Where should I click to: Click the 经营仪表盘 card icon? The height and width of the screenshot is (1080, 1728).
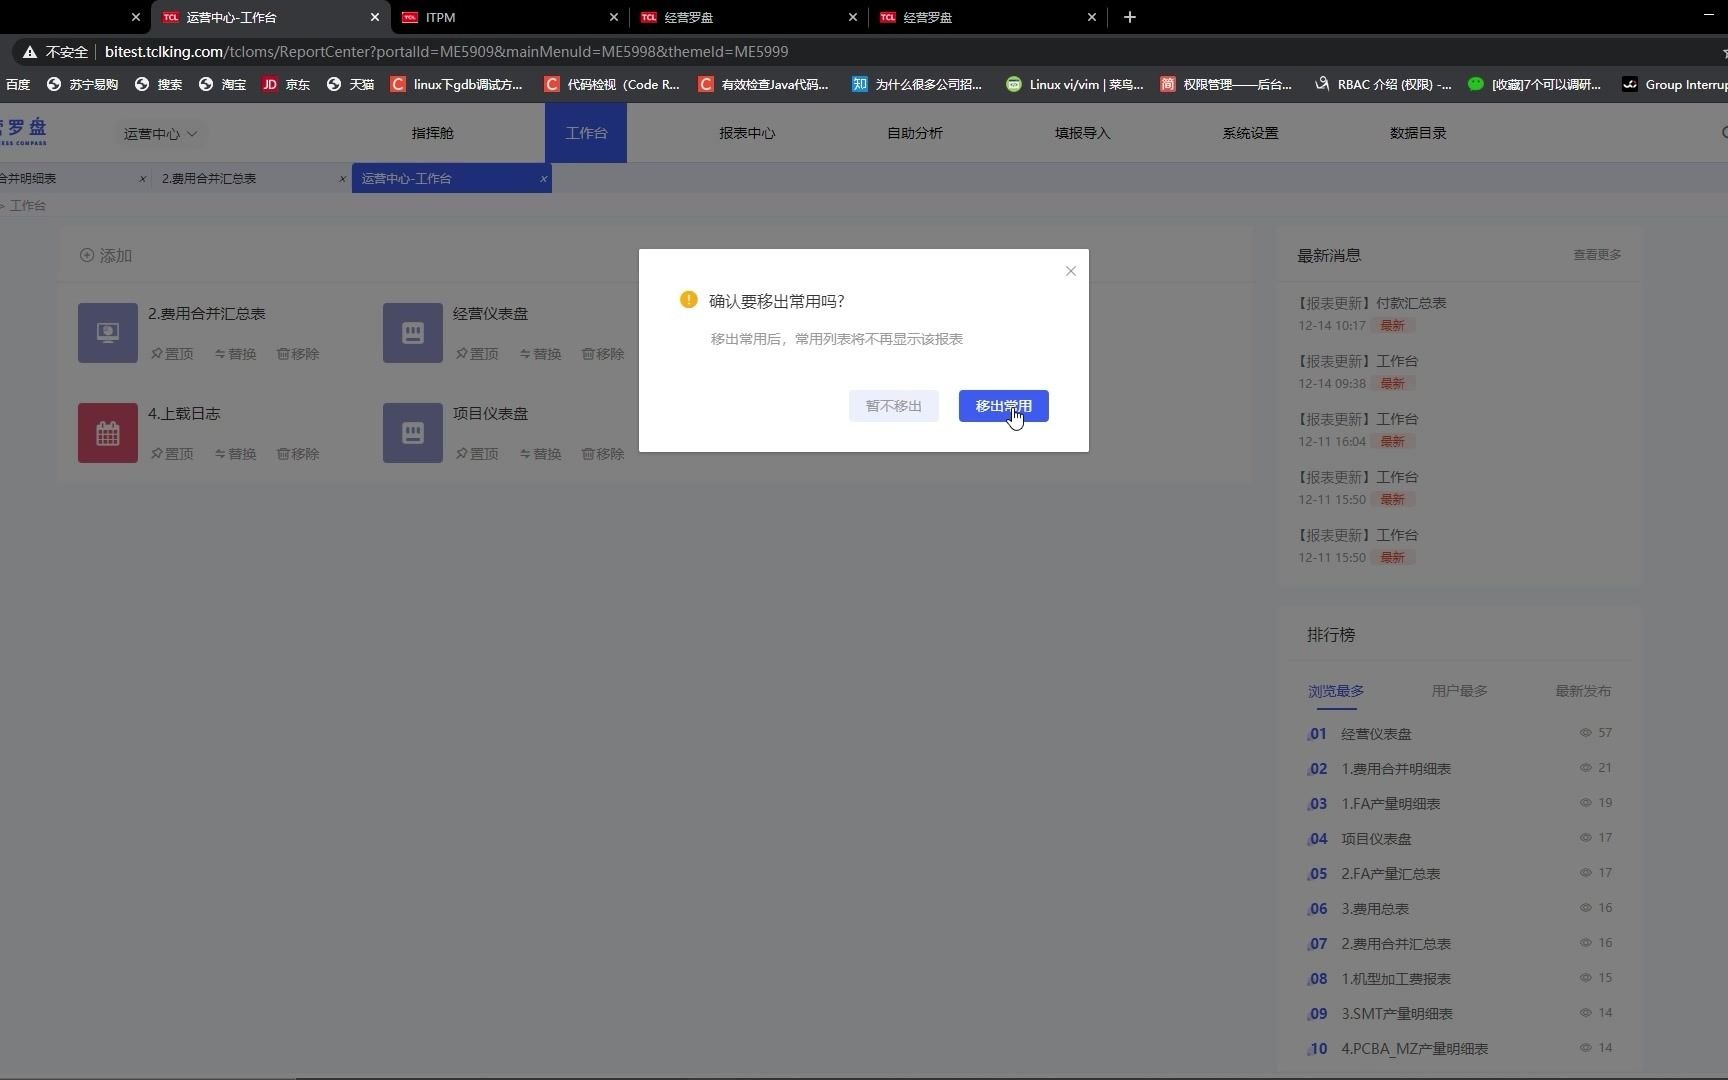[413, 333]
